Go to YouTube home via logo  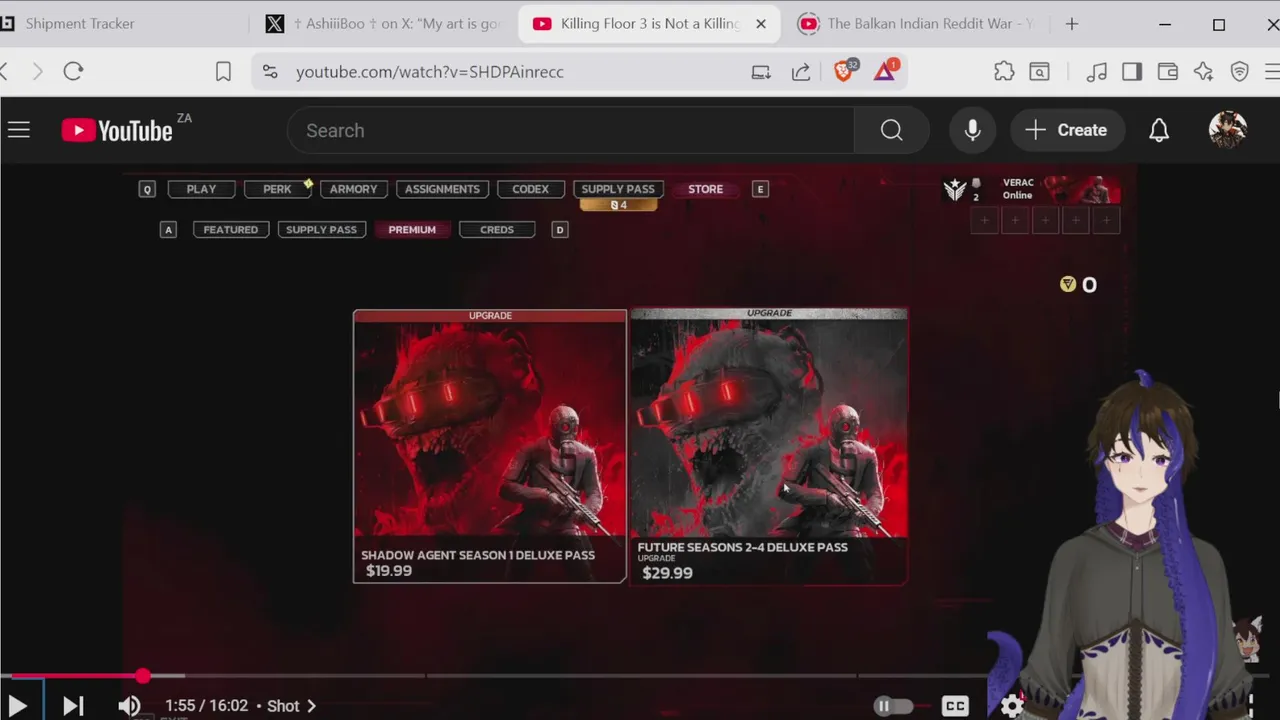tap(117, 130)
